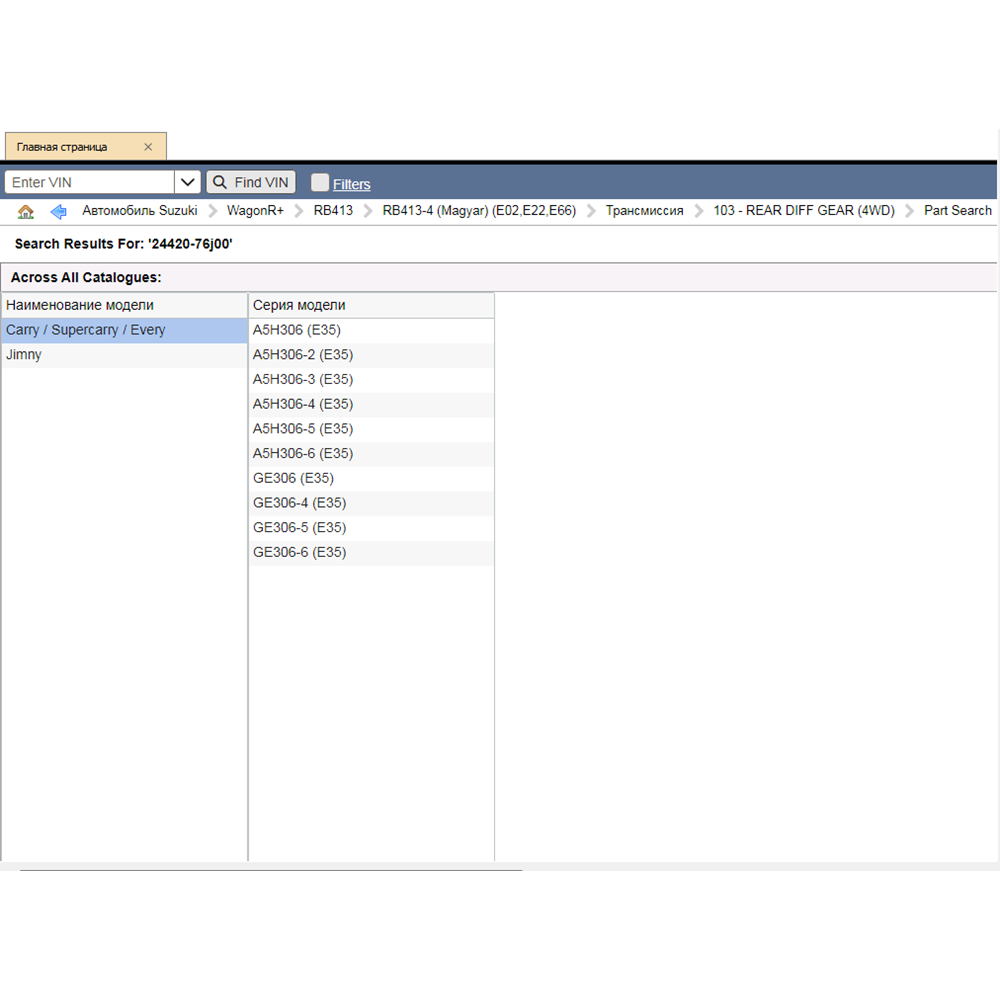Click in the Enter VIN field
This screenshot has height=1000, width=1000.
pyautogui.click(x=90, y=182)
